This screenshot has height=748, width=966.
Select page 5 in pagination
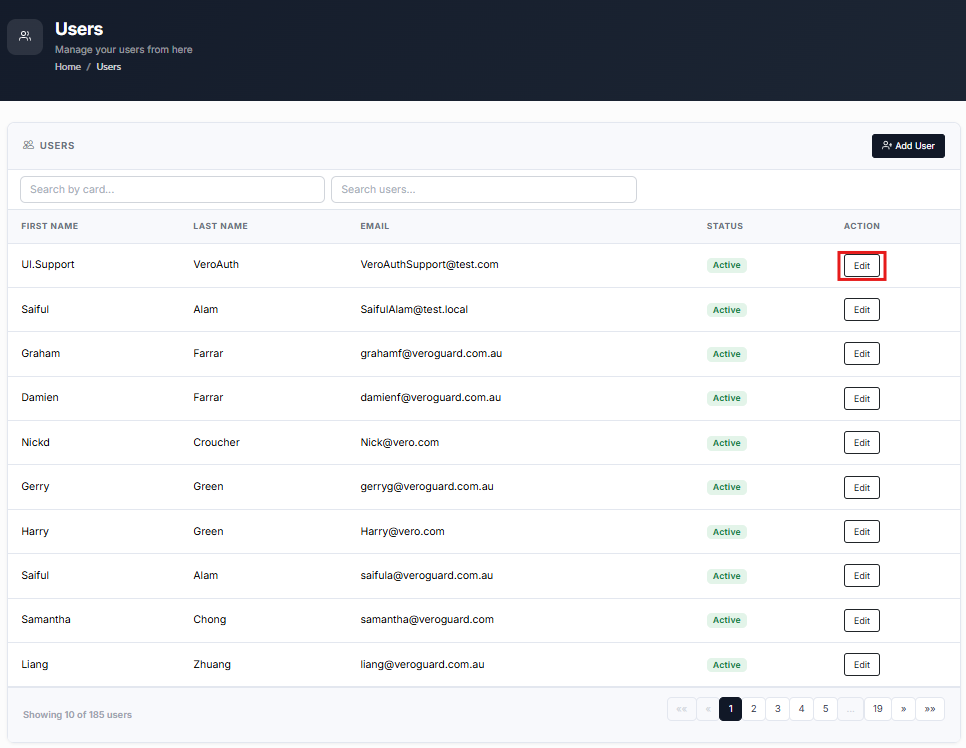tap(826, 709)
